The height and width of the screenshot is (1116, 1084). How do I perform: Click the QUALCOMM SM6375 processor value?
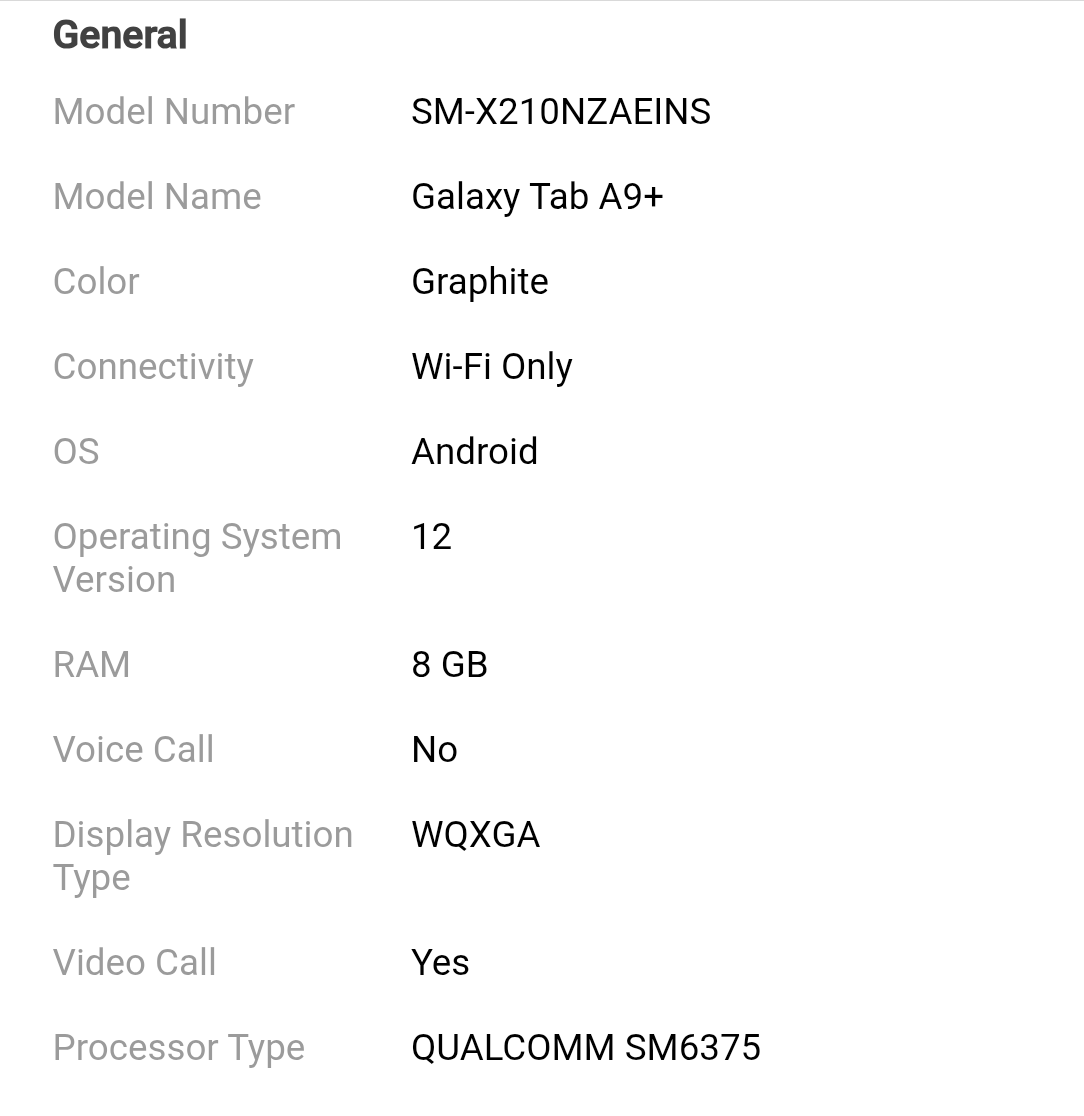point(586,1048)
